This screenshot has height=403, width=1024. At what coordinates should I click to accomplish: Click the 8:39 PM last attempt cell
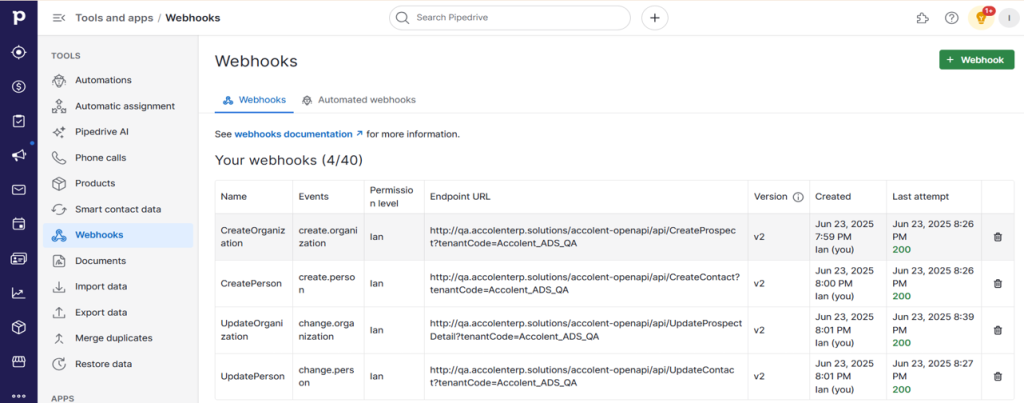pos(933,330)
